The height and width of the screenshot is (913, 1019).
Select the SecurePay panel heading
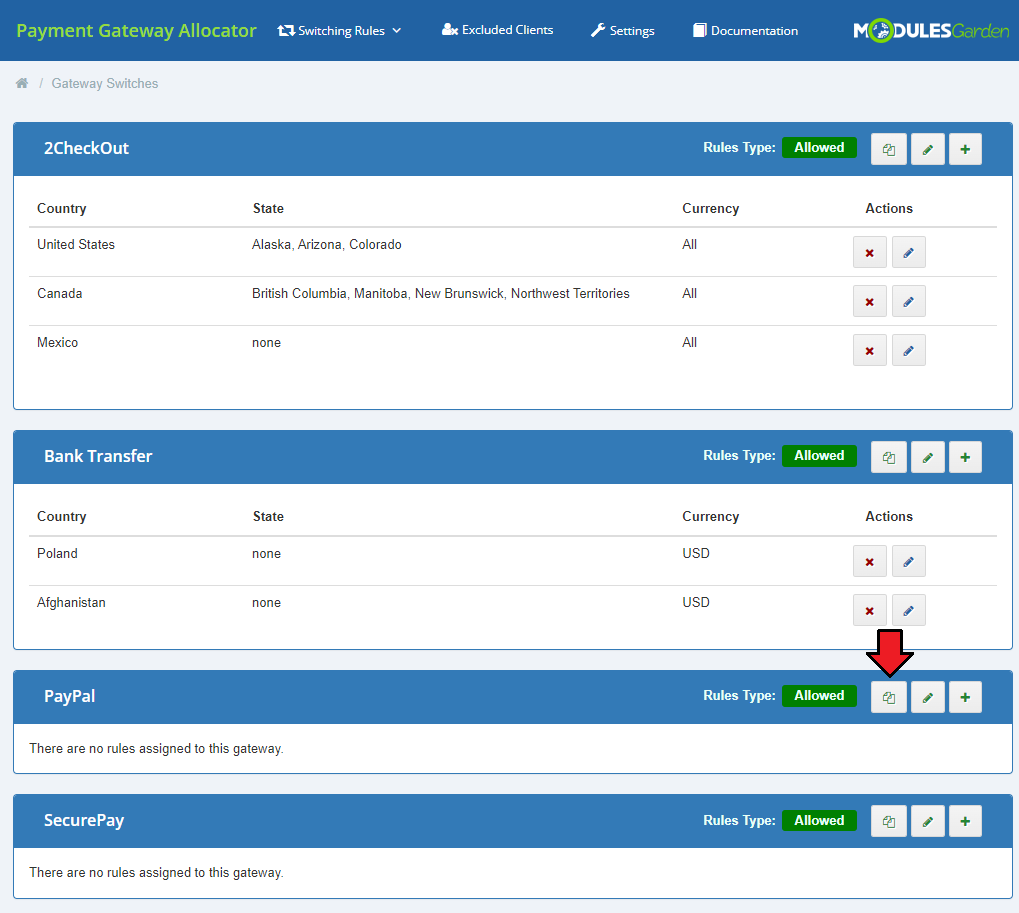[84, 821]
